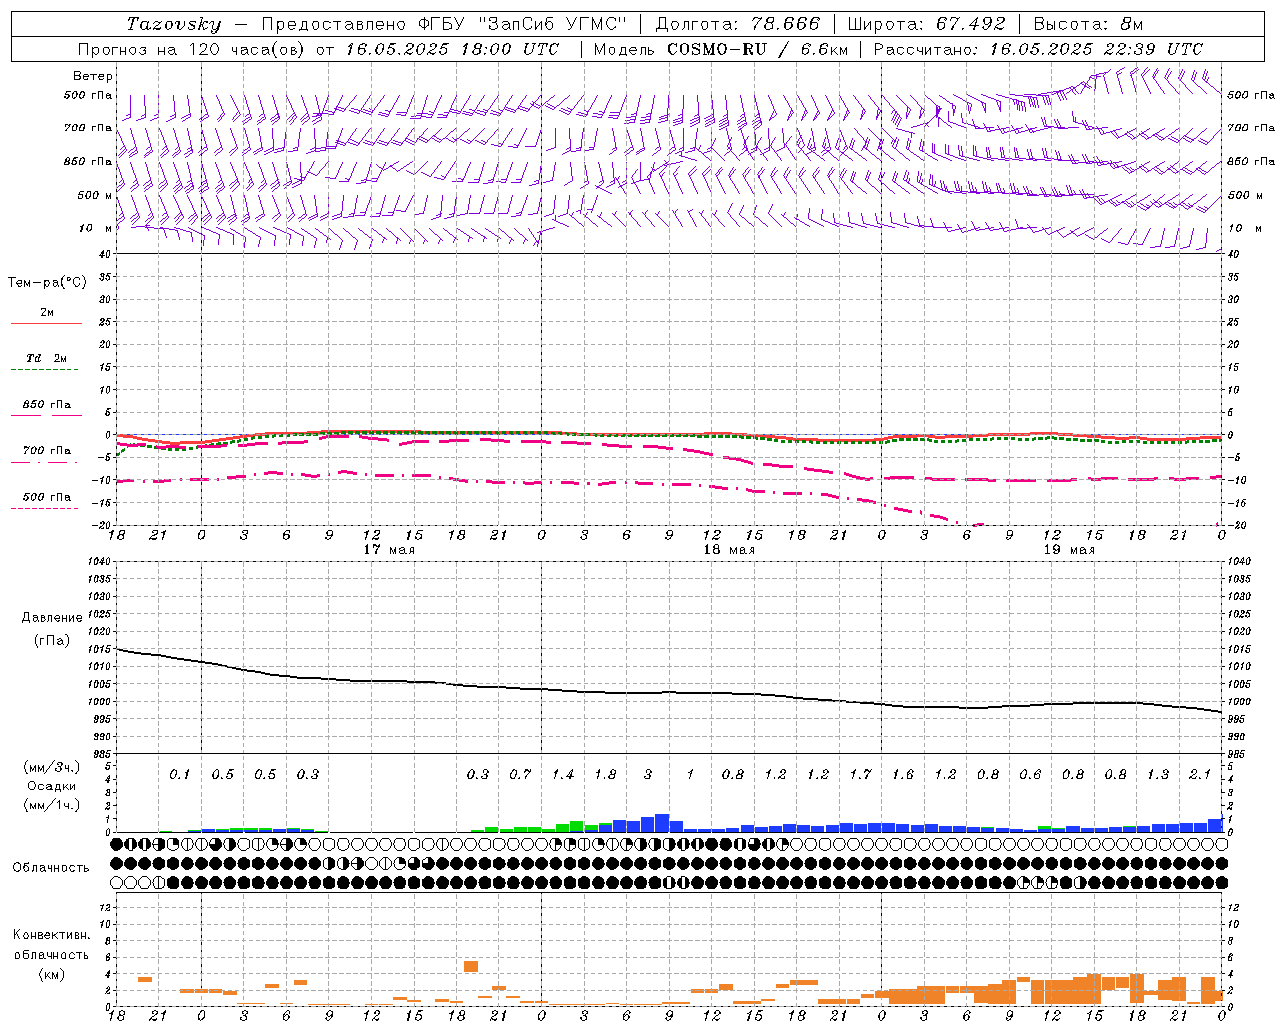Click the precipitation value "1.4"
1280x1024 pixels.
coord(563,774)
